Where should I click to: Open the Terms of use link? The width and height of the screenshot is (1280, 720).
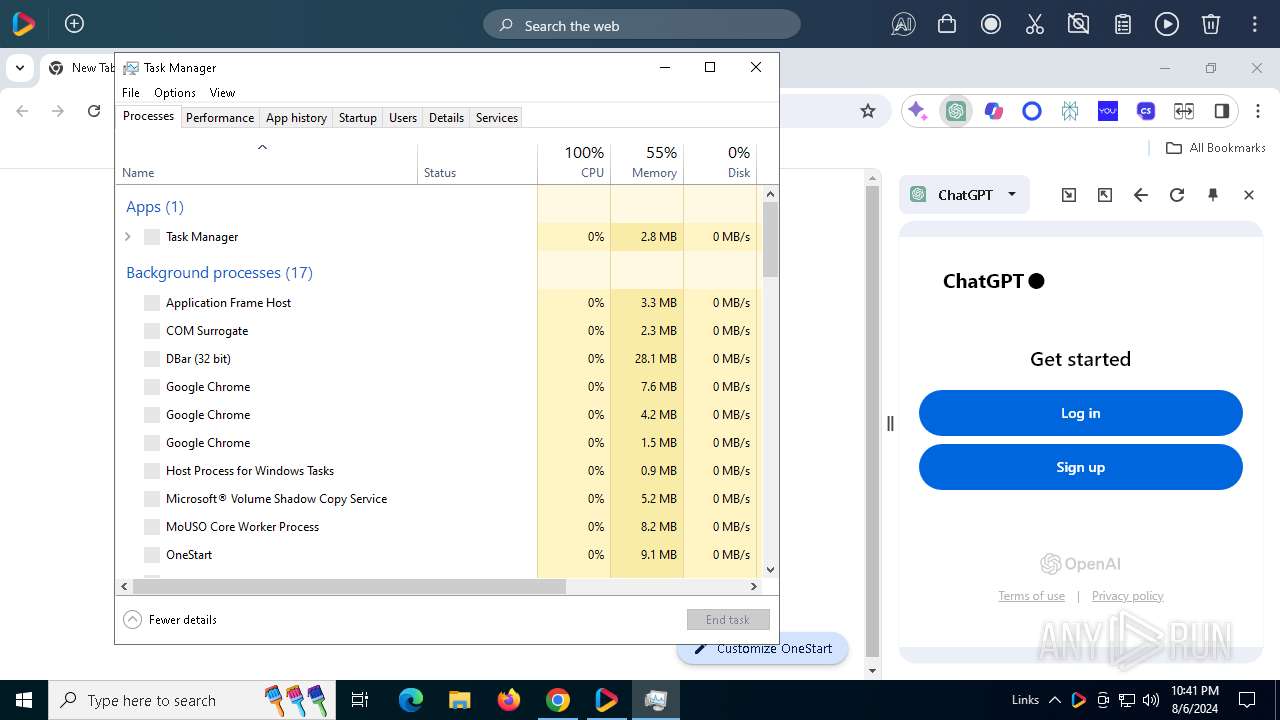pyautogui.click(x=1031, y=596)
